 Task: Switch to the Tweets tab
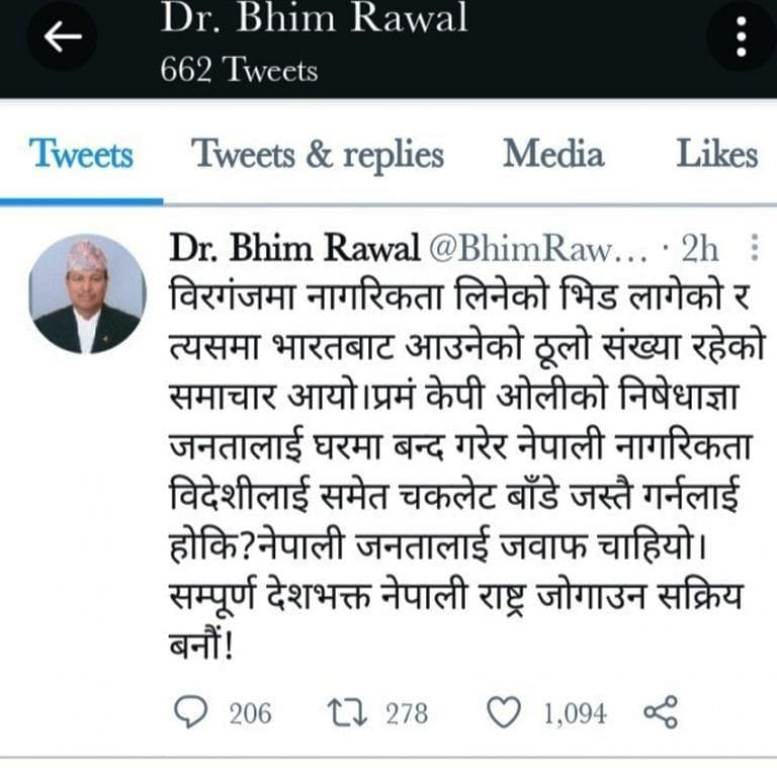click(81, 154)
